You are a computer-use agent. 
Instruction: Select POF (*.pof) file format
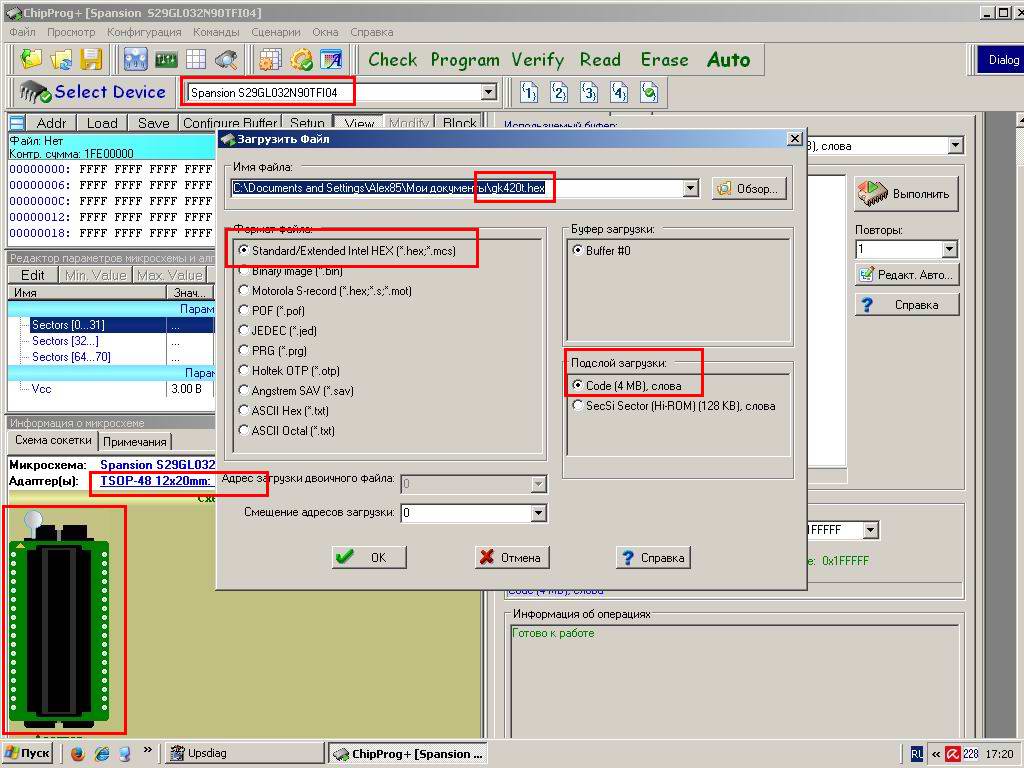coord(272,311)
